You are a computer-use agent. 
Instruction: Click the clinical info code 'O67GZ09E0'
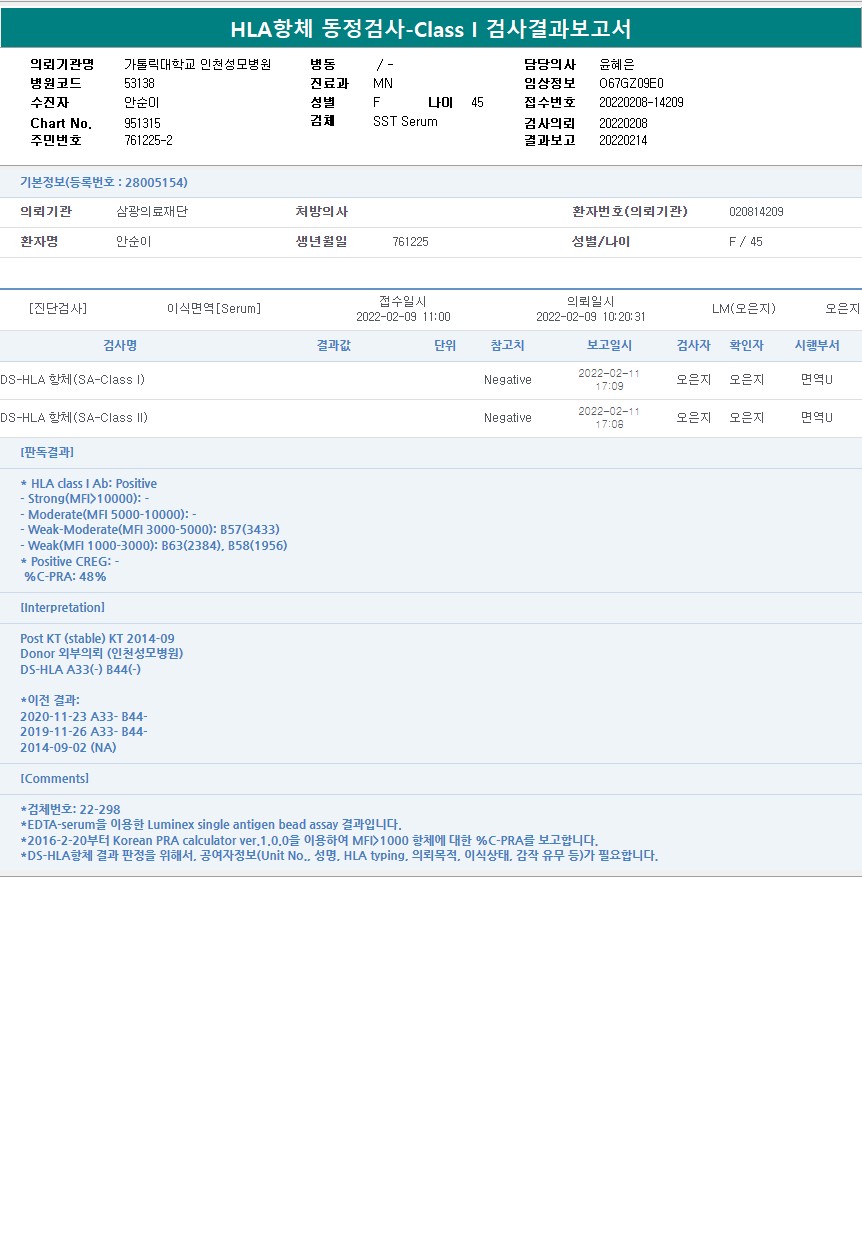pyautogui.click(x=631, y=83)
